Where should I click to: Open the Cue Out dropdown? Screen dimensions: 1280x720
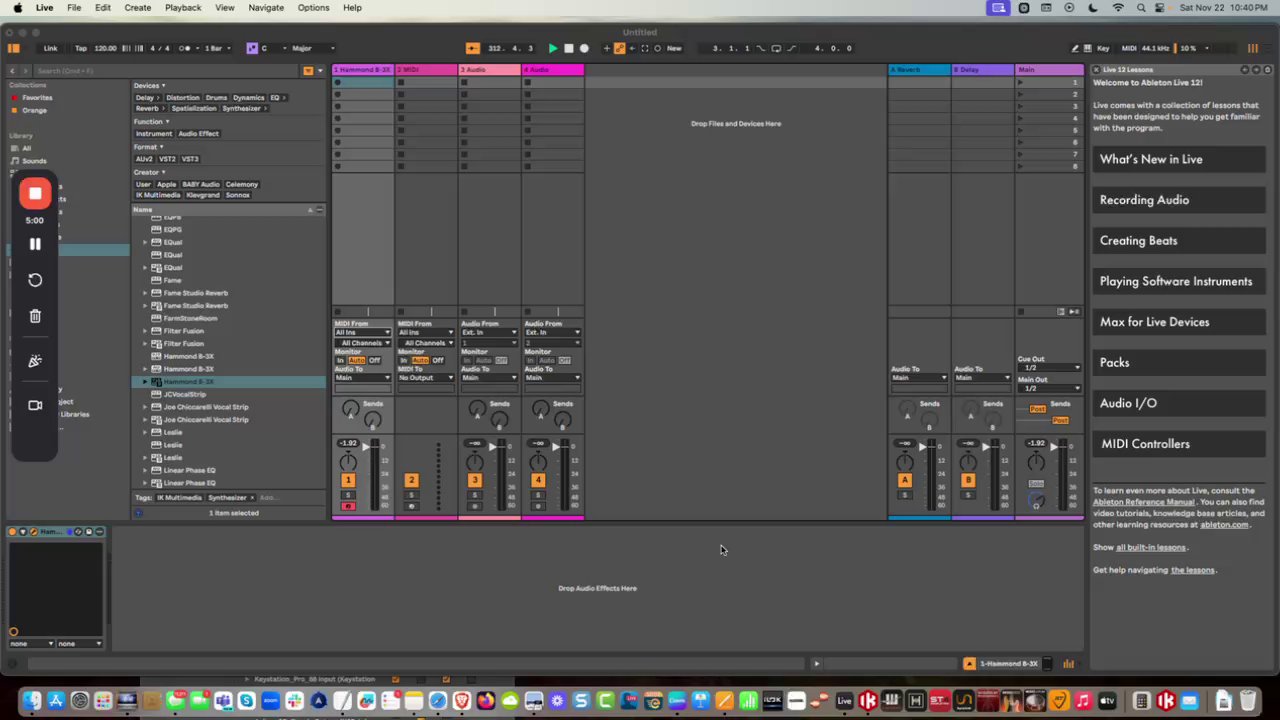pos(1049,367)
